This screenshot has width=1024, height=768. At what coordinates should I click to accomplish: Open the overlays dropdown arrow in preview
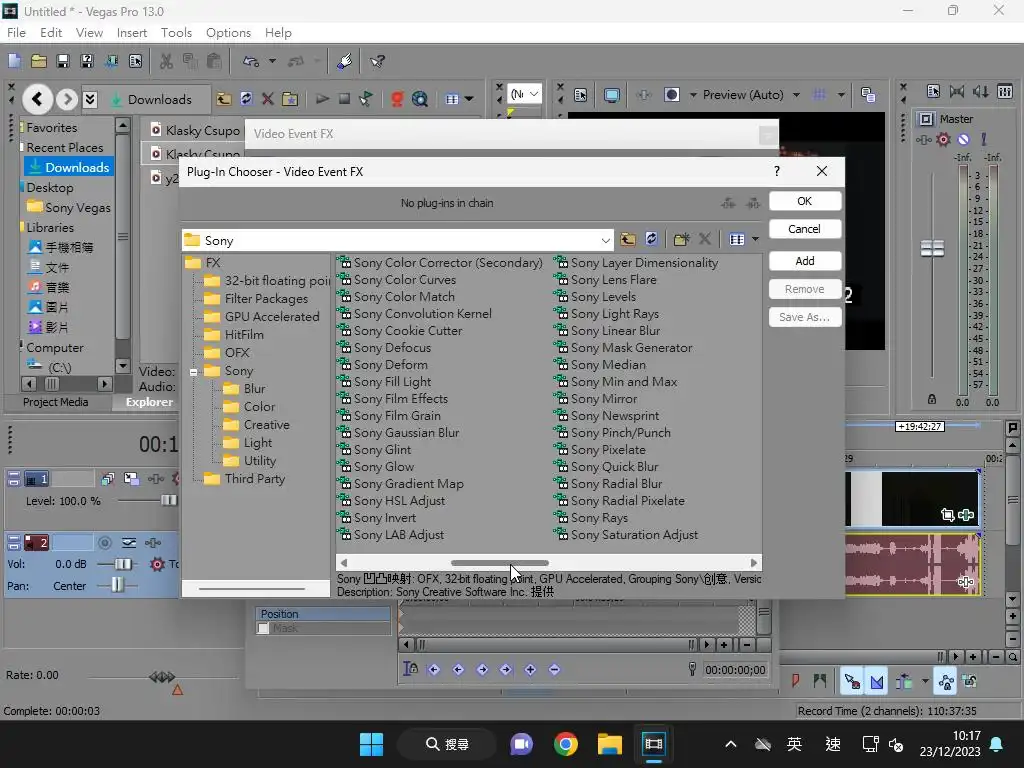tap(841, 95)
